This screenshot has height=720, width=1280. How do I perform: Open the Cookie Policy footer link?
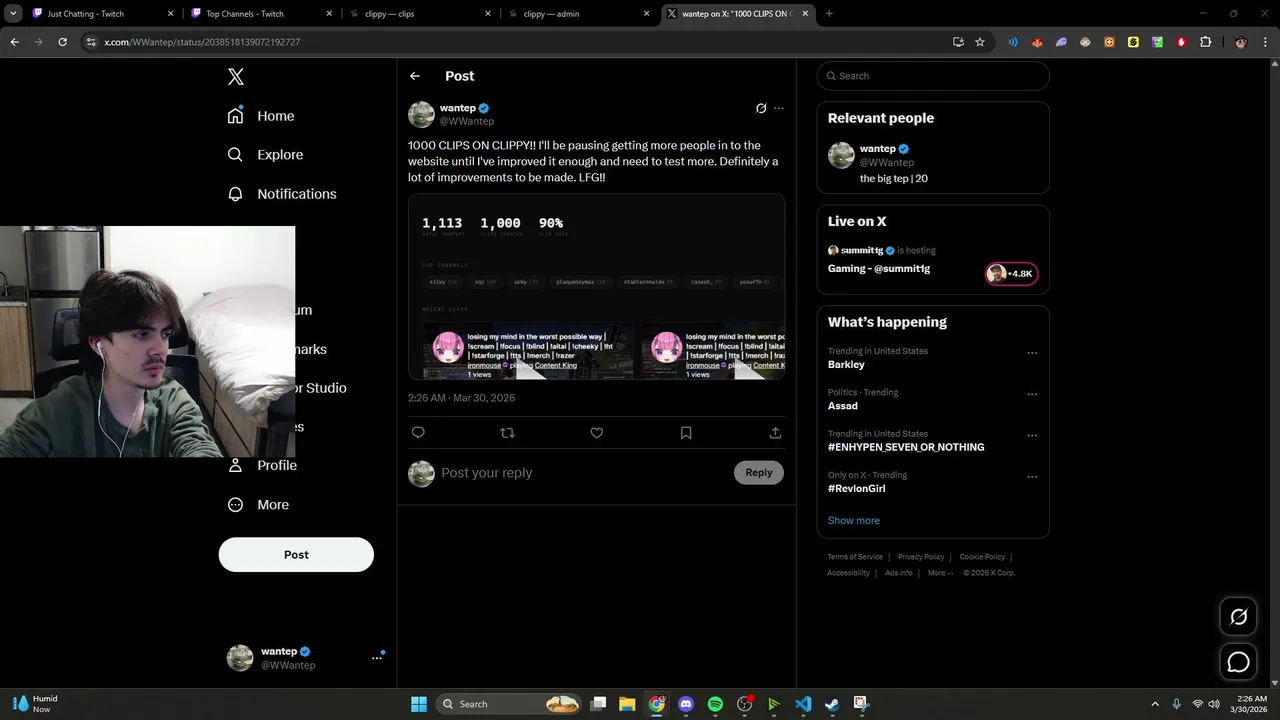point(982,557)
